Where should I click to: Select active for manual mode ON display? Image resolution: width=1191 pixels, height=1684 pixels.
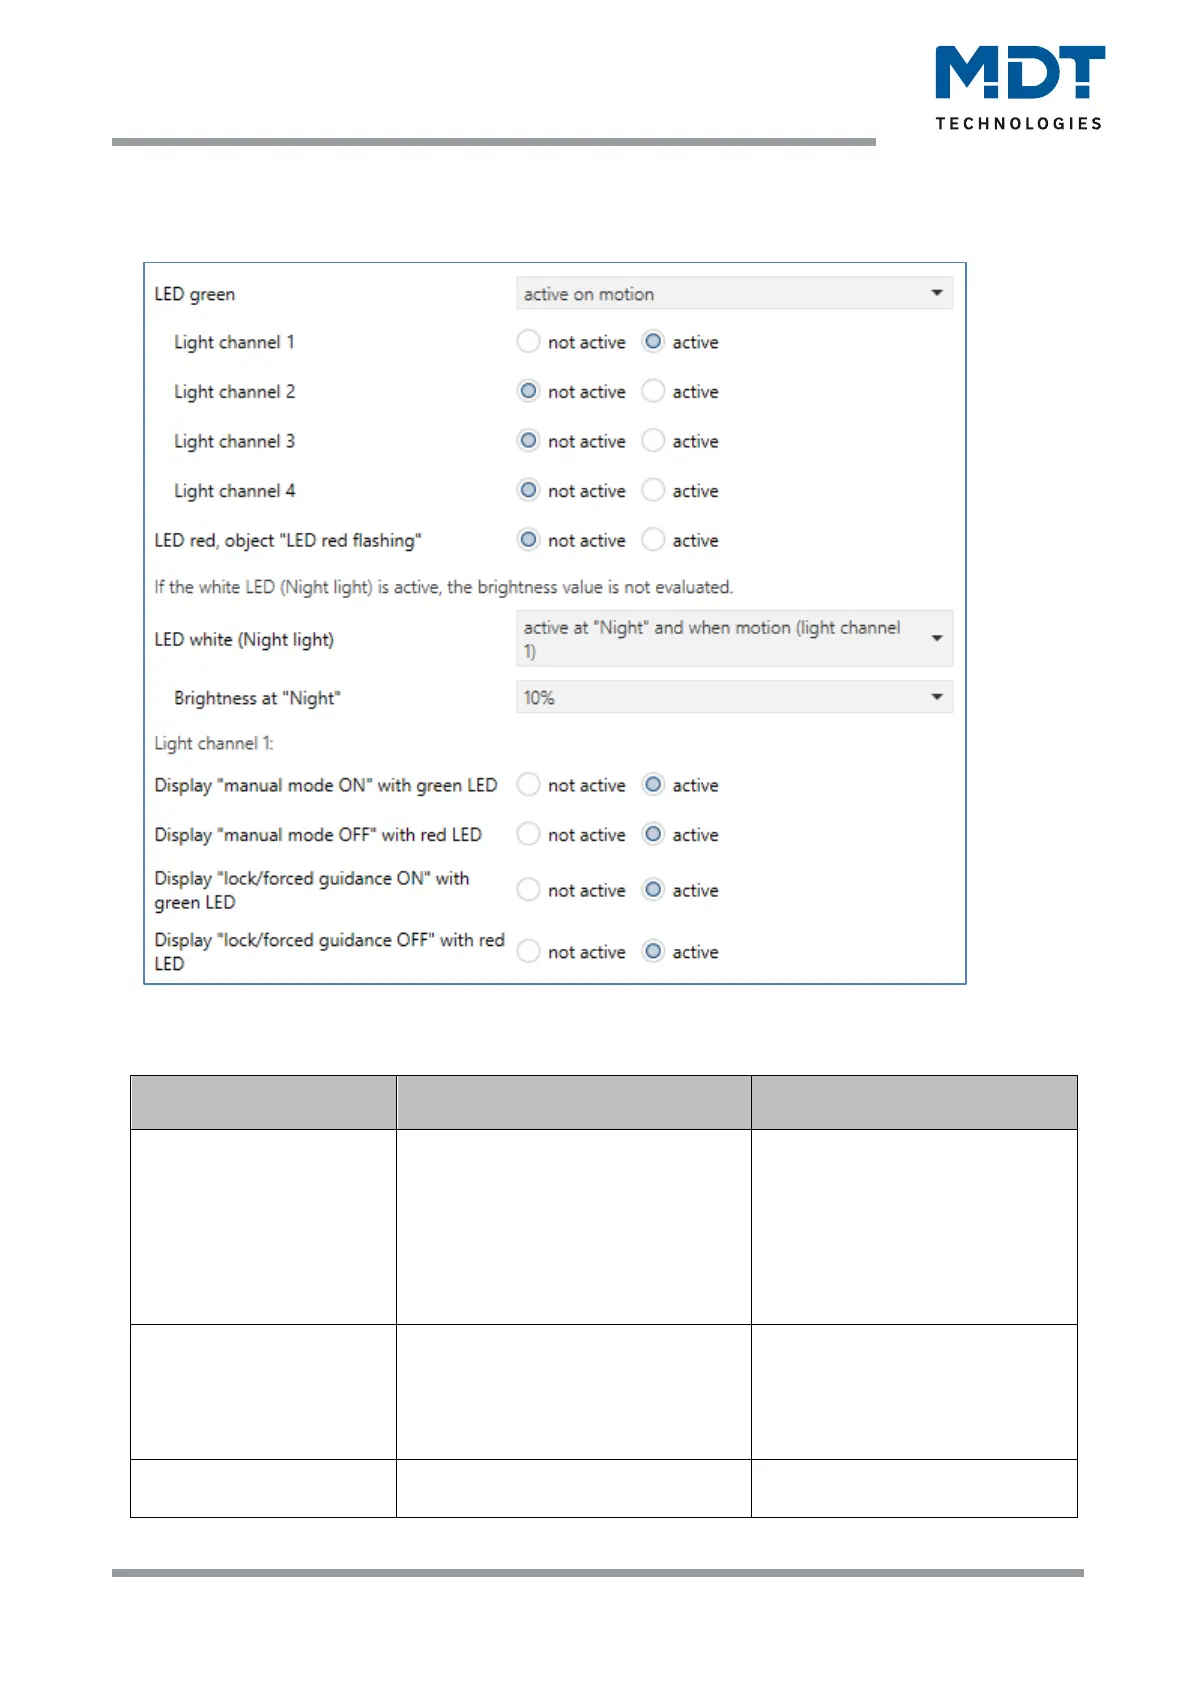[x=653, y=785]
